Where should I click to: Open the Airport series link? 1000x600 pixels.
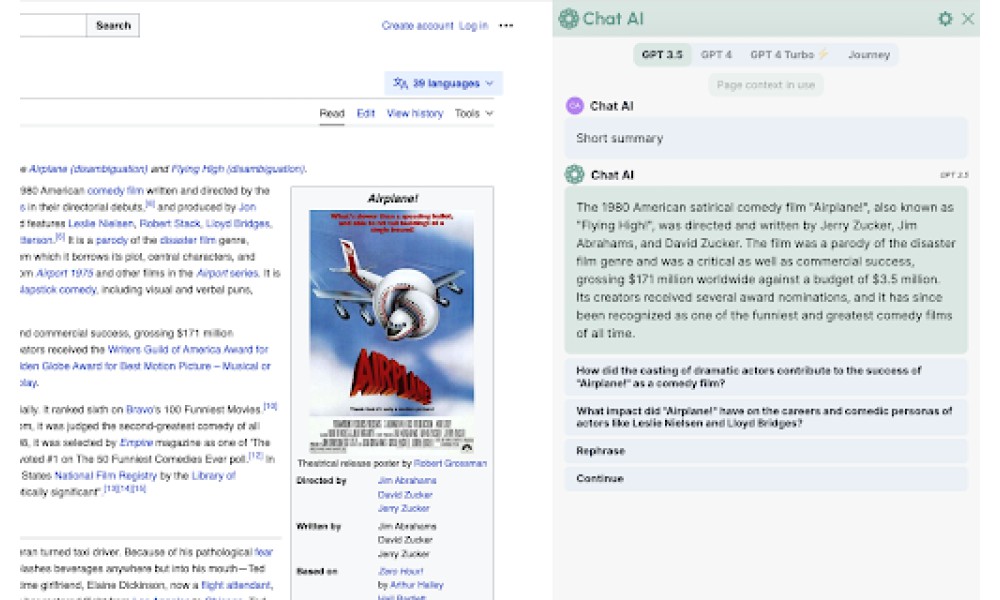[x=228, y=274]
